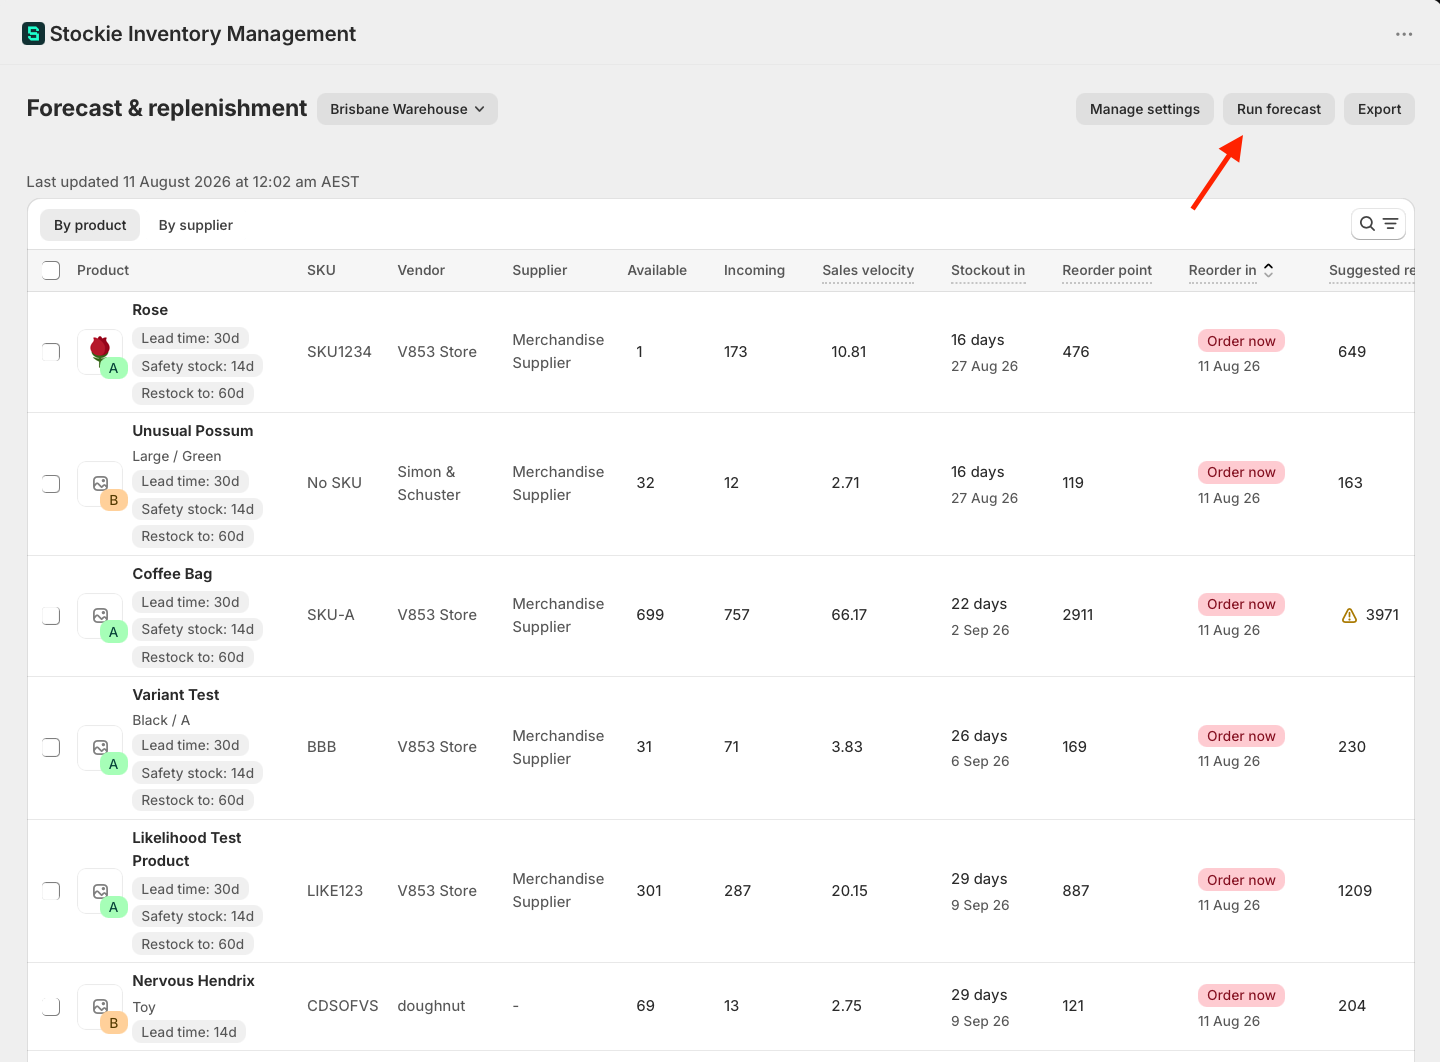This screenshot has height=1062, width=1440.
Task: Click the Coffee Bag product name
Action: (x=172, y=574)
